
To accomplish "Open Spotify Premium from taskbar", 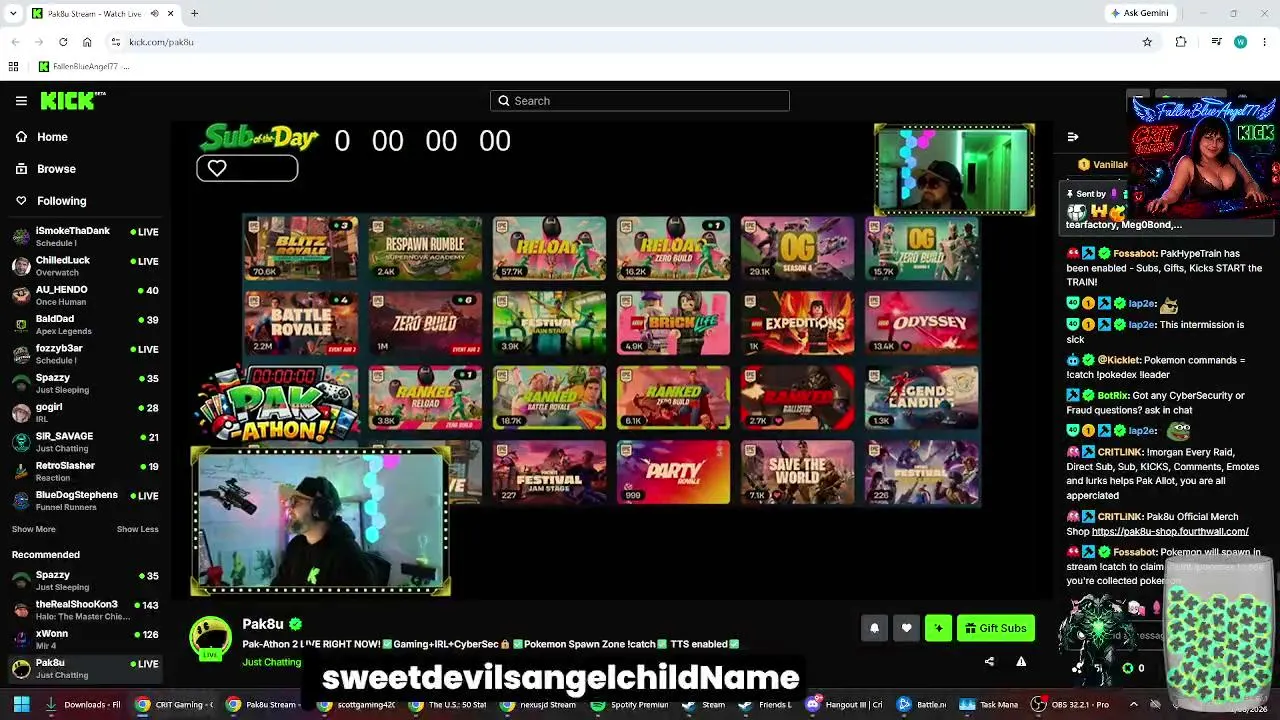I will [629, 704].
